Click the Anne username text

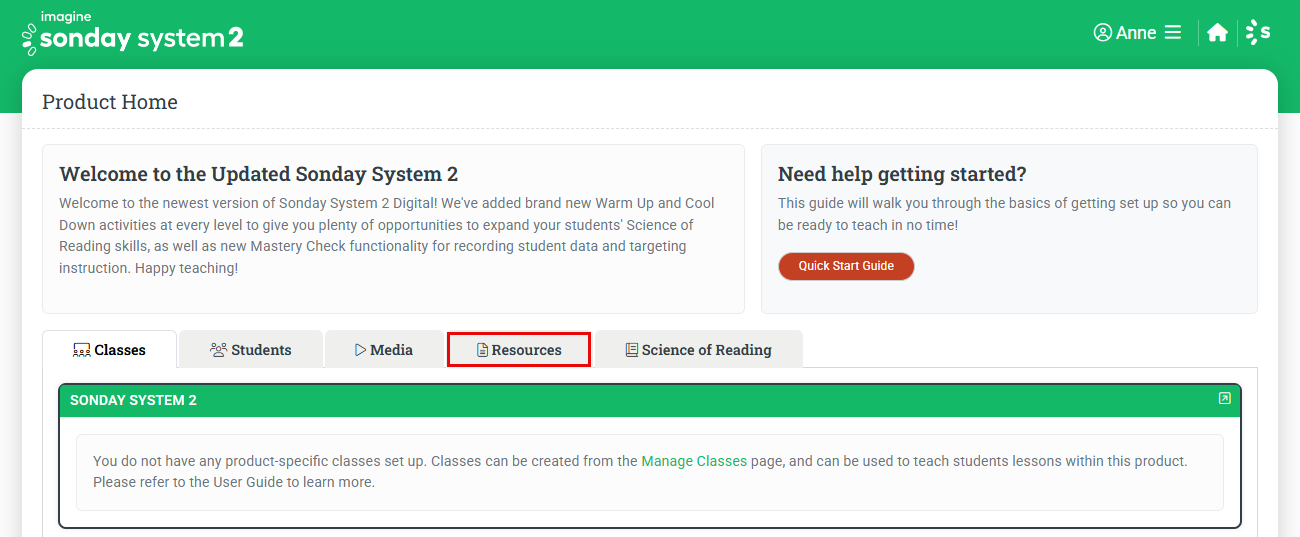[x=1136, y=33]
